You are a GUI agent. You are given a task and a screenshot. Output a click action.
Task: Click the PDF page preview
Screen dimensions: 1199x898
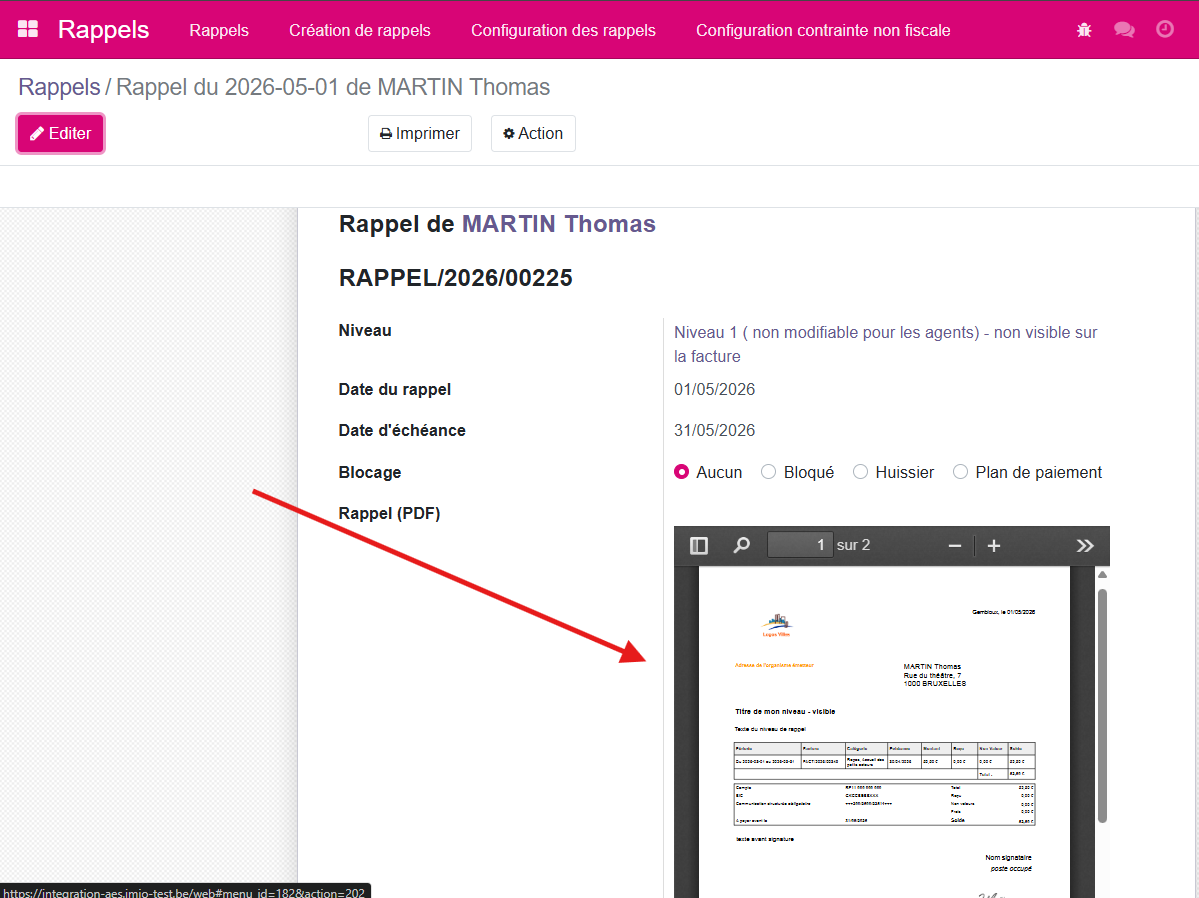pyautogui.click(x=884, y=732)
